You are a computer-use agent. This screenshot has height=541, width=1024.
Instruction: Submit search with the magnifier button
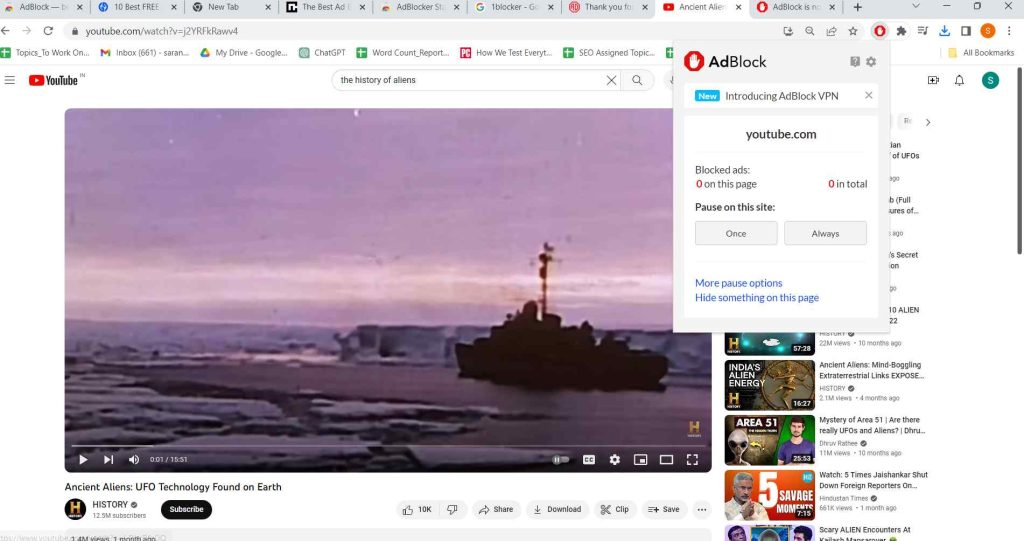(637, 80)
